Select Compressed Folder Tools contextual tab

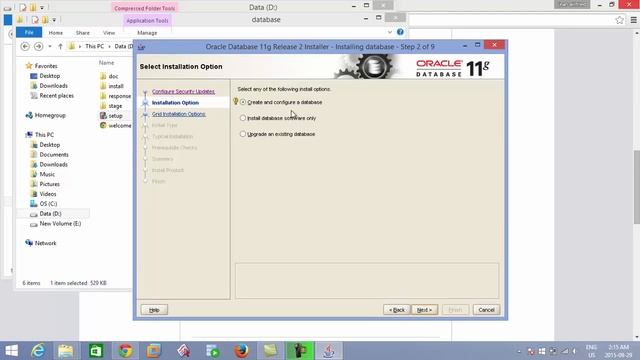(x=144, y=8)
